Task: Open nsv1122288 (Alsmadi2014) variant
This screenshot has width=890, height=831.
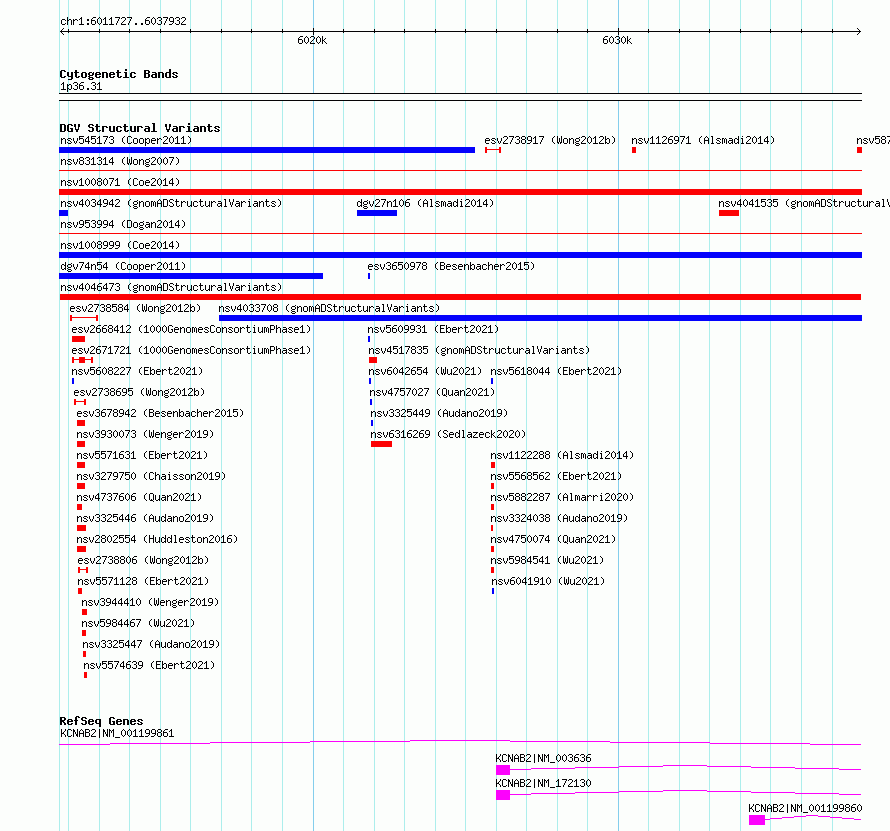Action: 562,455
